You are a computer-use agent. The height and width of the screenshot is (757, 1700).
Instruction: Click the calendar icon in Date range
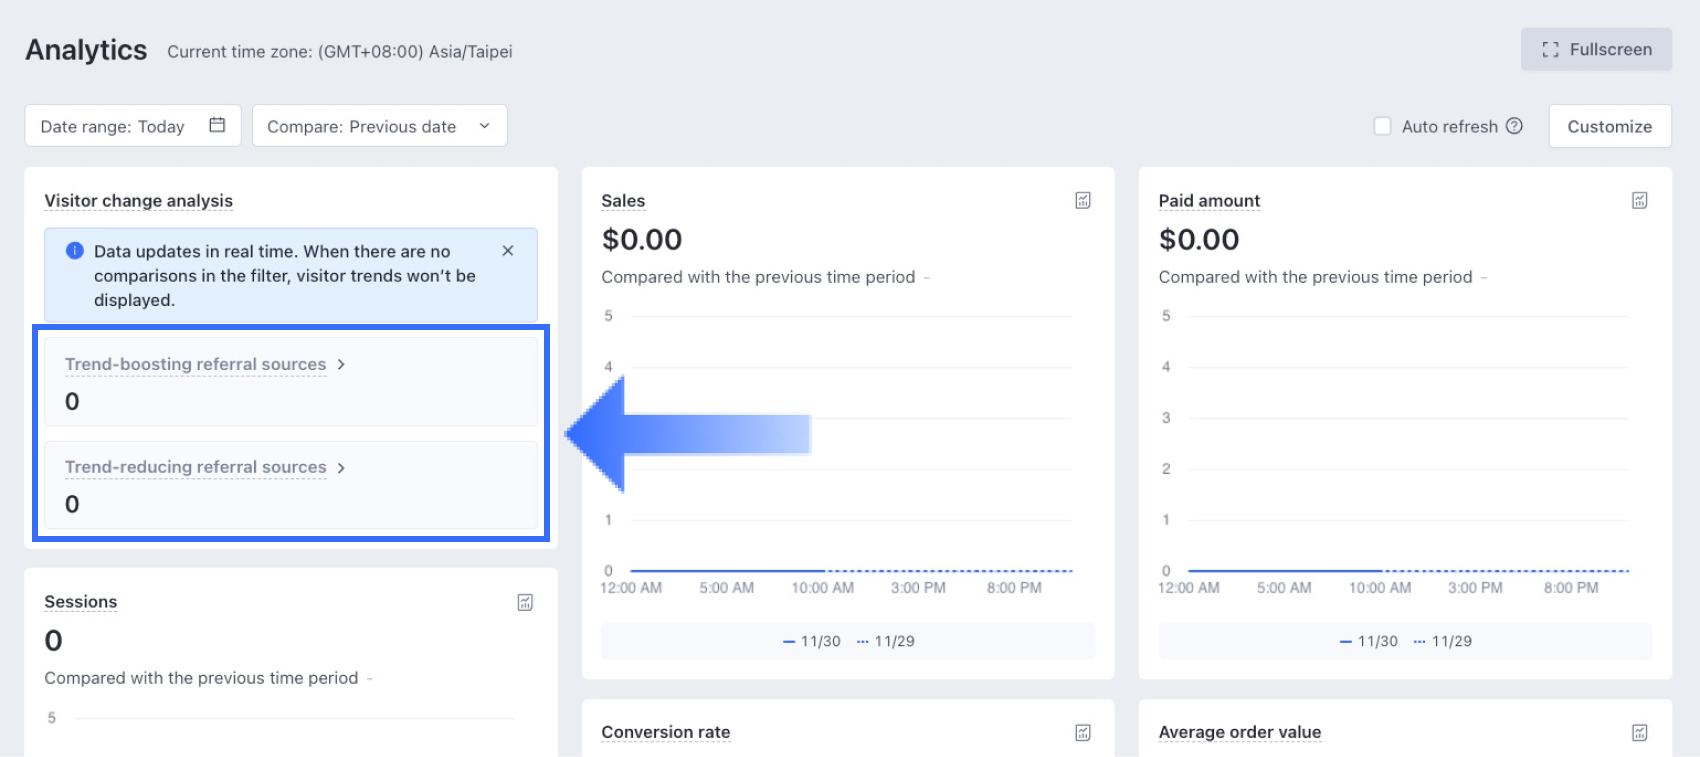(x=217, y=125)
